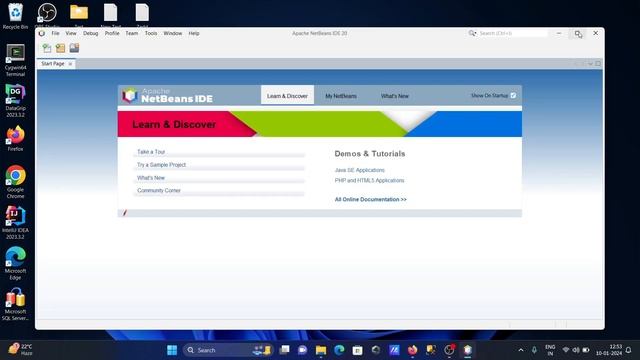640x360 pixels.
Task: Open All Online Documentation link
Action: click(371, 200)
